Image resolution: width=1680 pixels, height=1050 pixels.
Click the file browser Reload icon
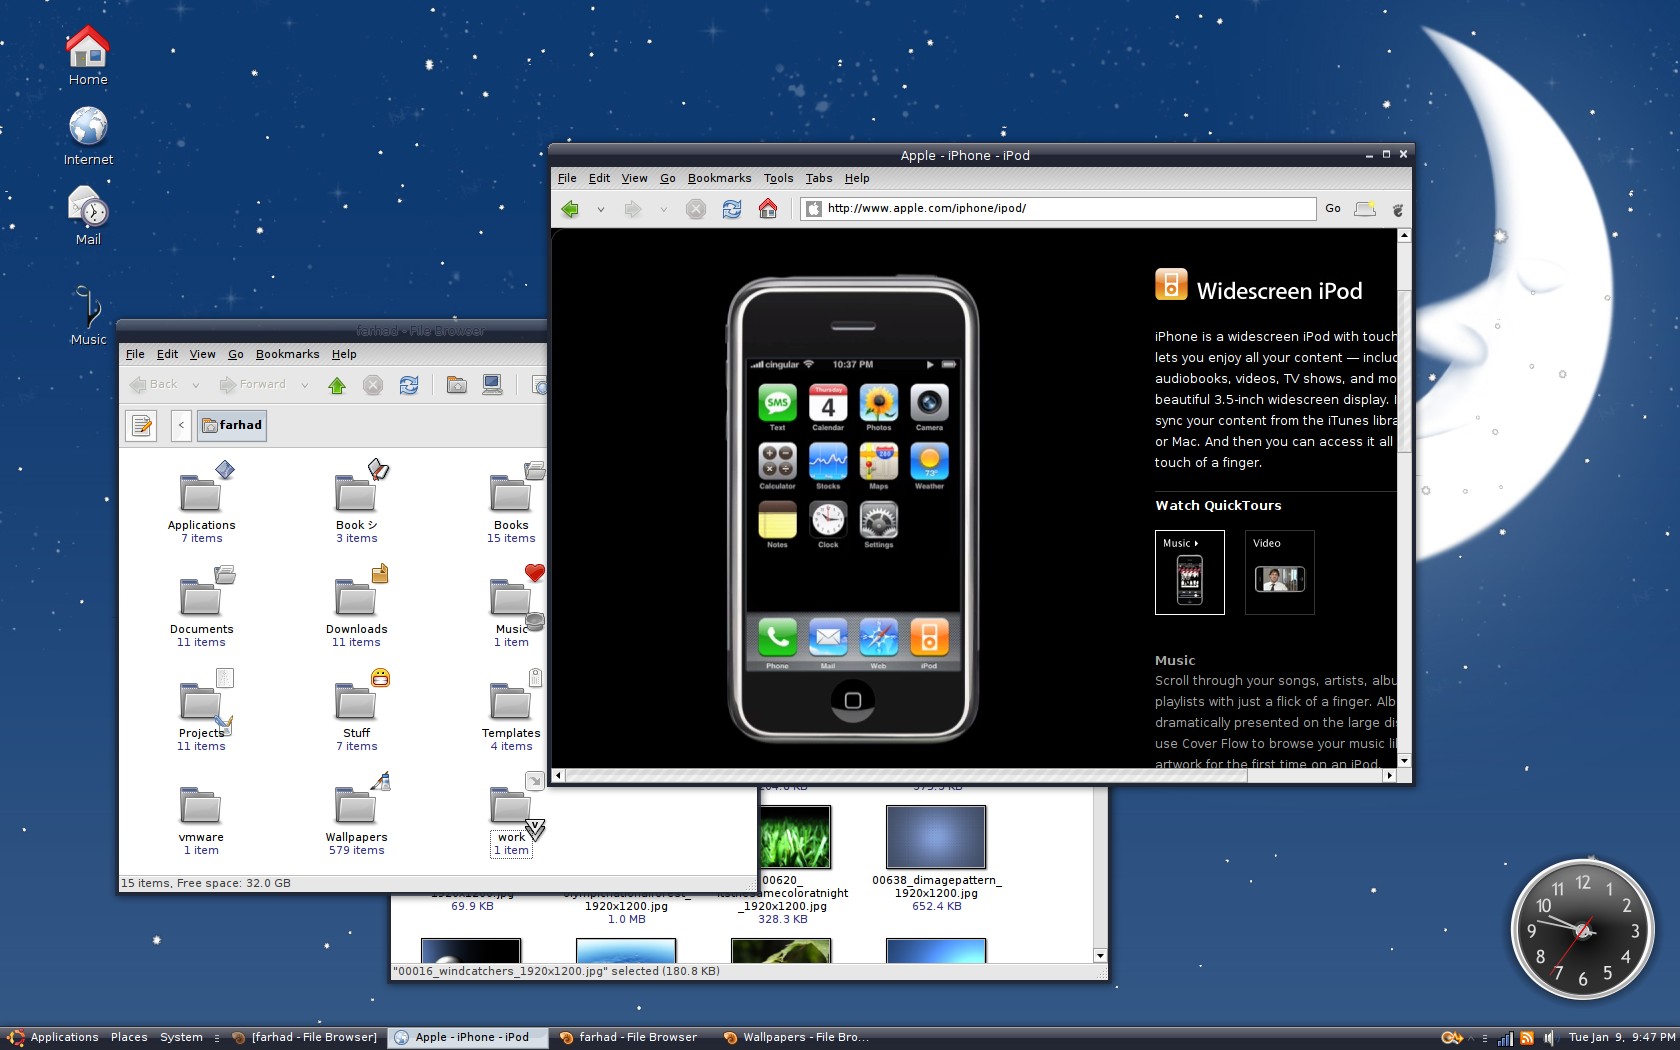(409, 385)
